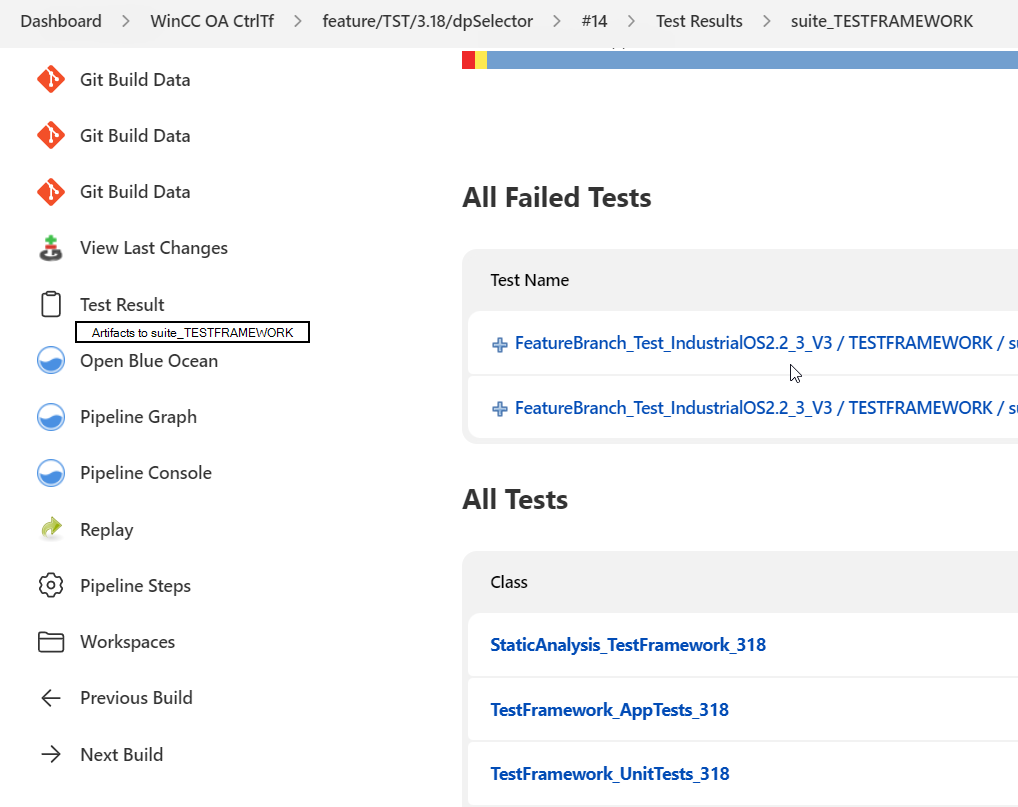Click the View Last Changes icon
Screen dimensions: 1018x807
tap(51, 248)
